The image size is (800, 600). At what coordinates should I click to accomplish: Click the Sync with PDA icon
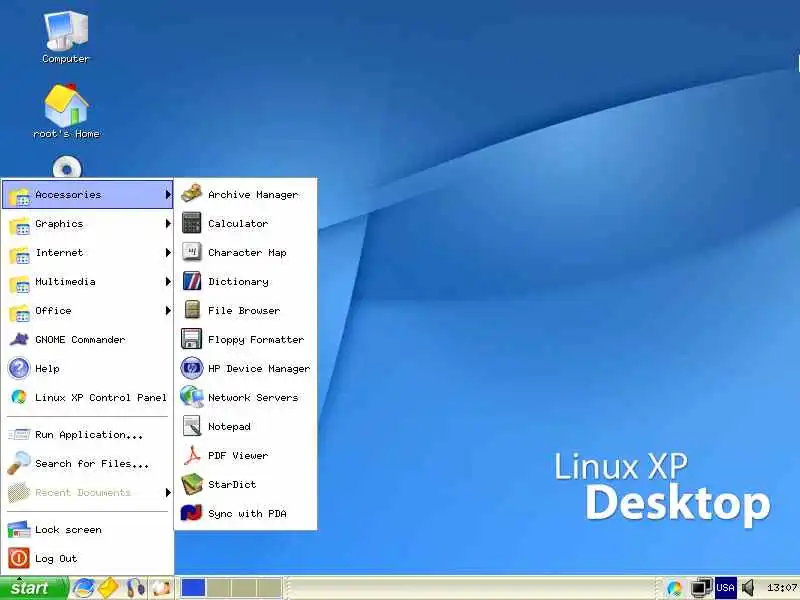(192, 513)
